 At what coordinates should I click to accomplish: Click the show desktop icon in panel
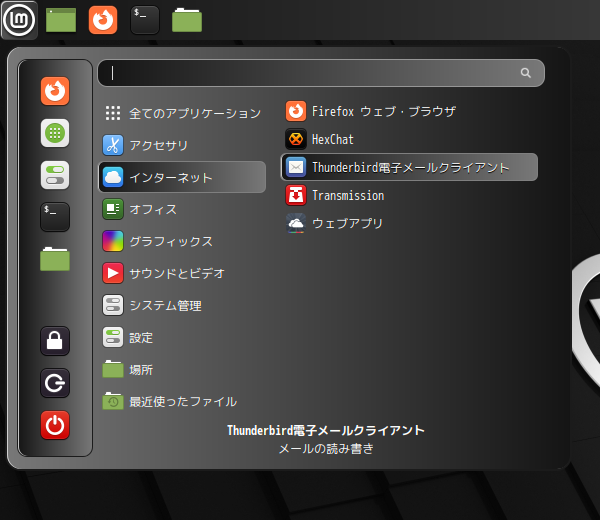[x=61, y=20]
